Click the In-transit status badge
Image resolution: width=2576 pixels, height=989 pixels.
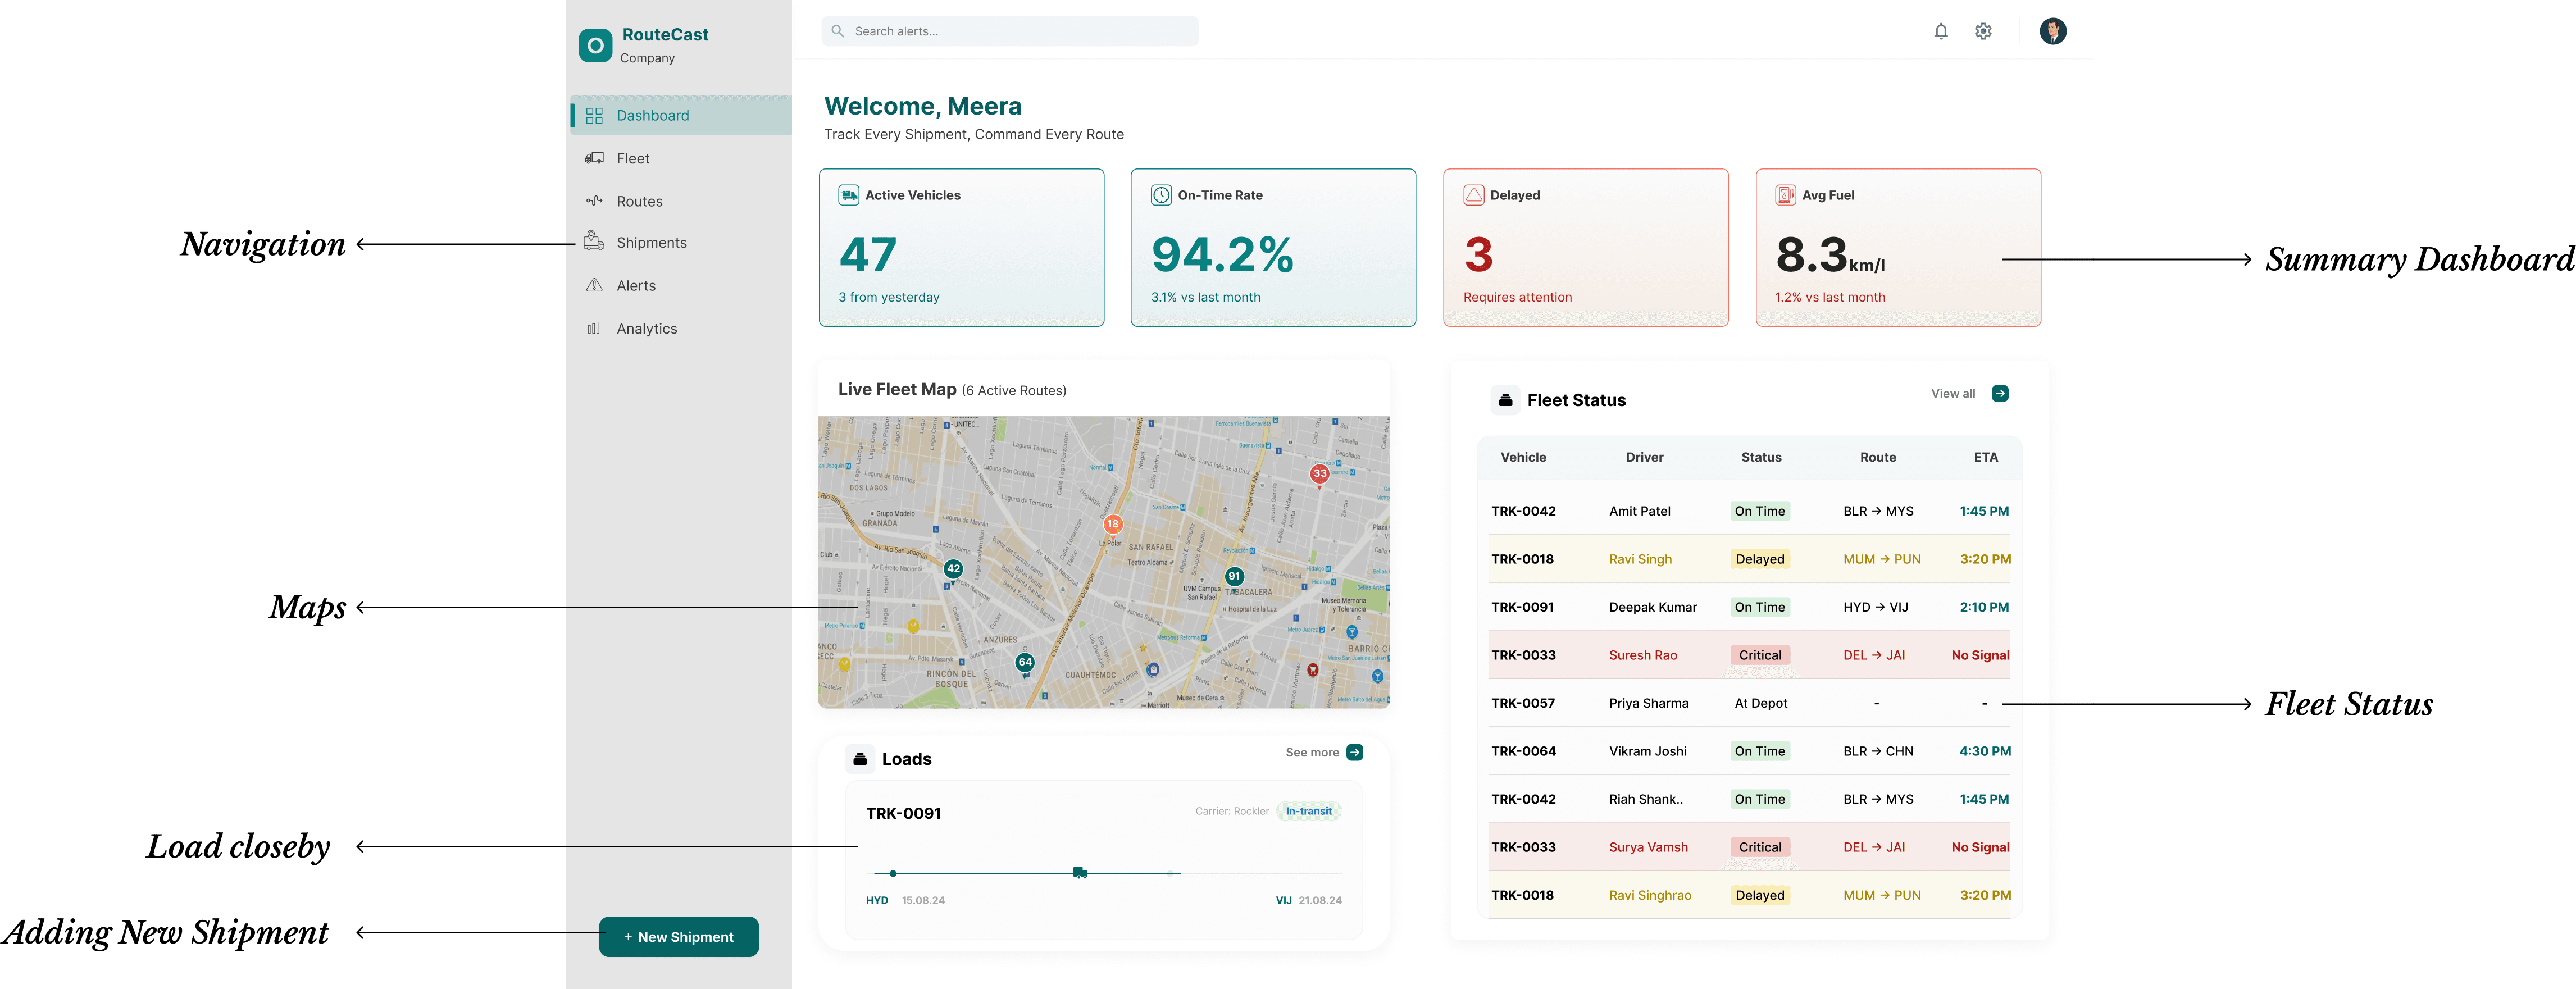pyautogui.click(x=1308, y=811)
